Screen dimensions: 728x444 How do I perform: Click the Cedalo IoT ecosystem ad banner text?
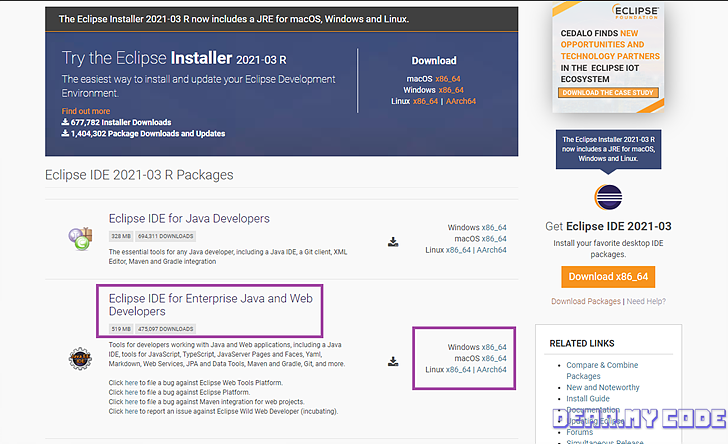coord(610,56)
